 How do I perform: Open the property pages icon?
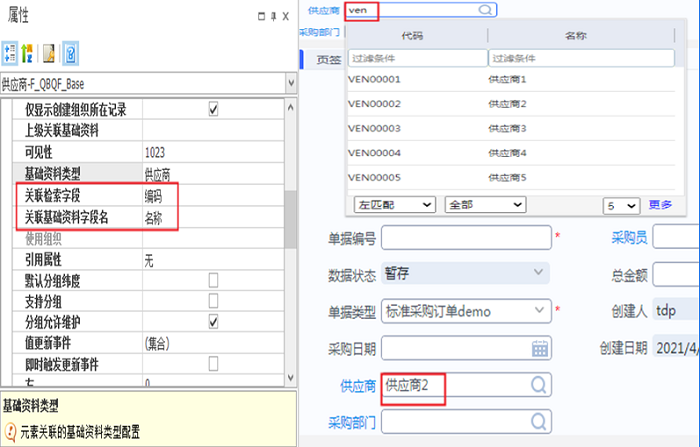(49, 53)
